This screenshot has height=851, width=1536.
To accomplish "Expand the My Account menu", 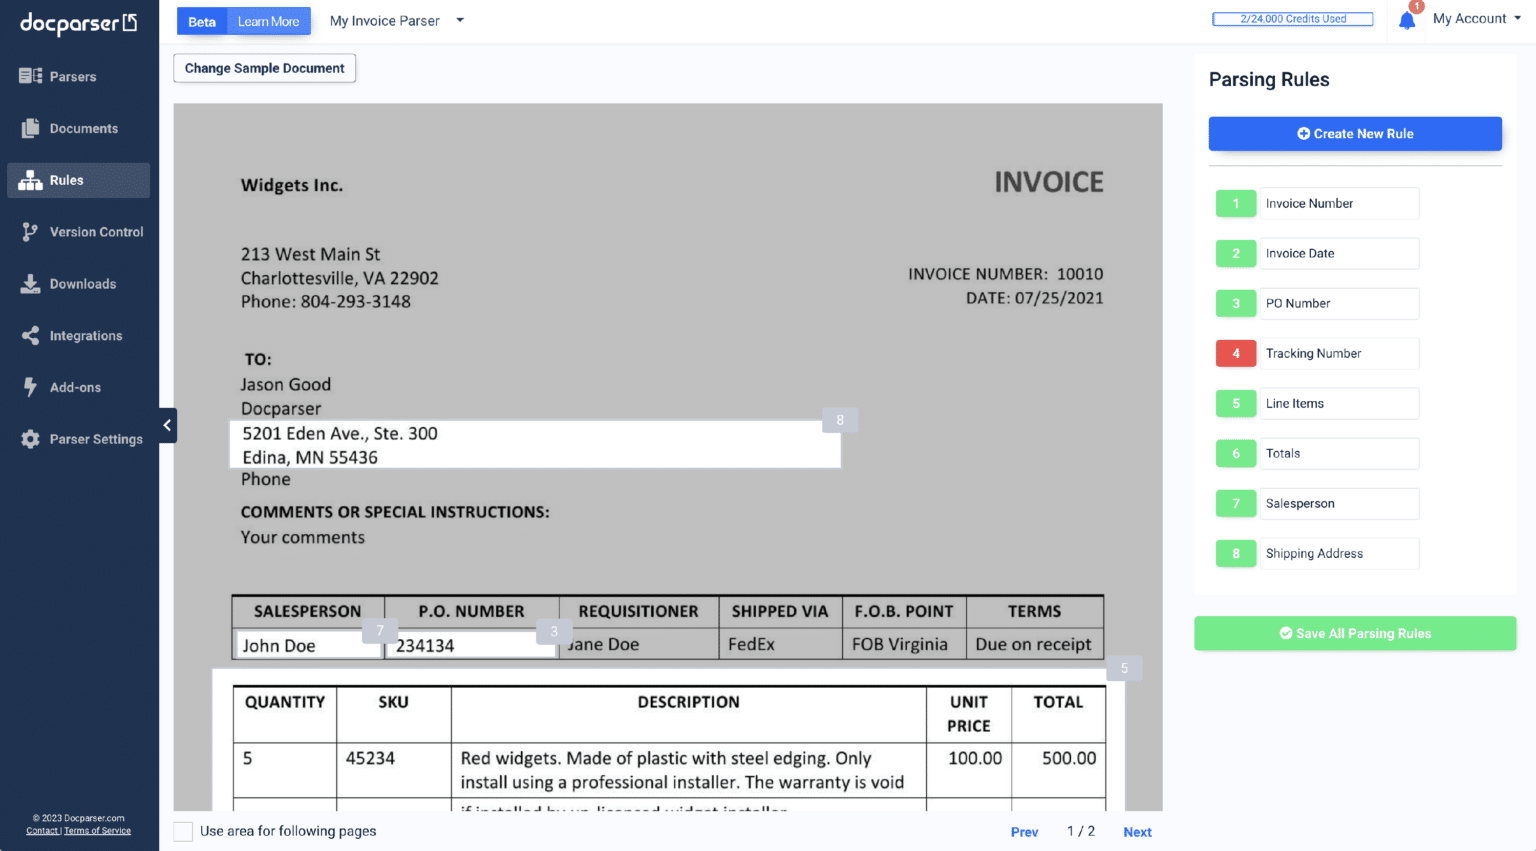I will [1477, 17].
